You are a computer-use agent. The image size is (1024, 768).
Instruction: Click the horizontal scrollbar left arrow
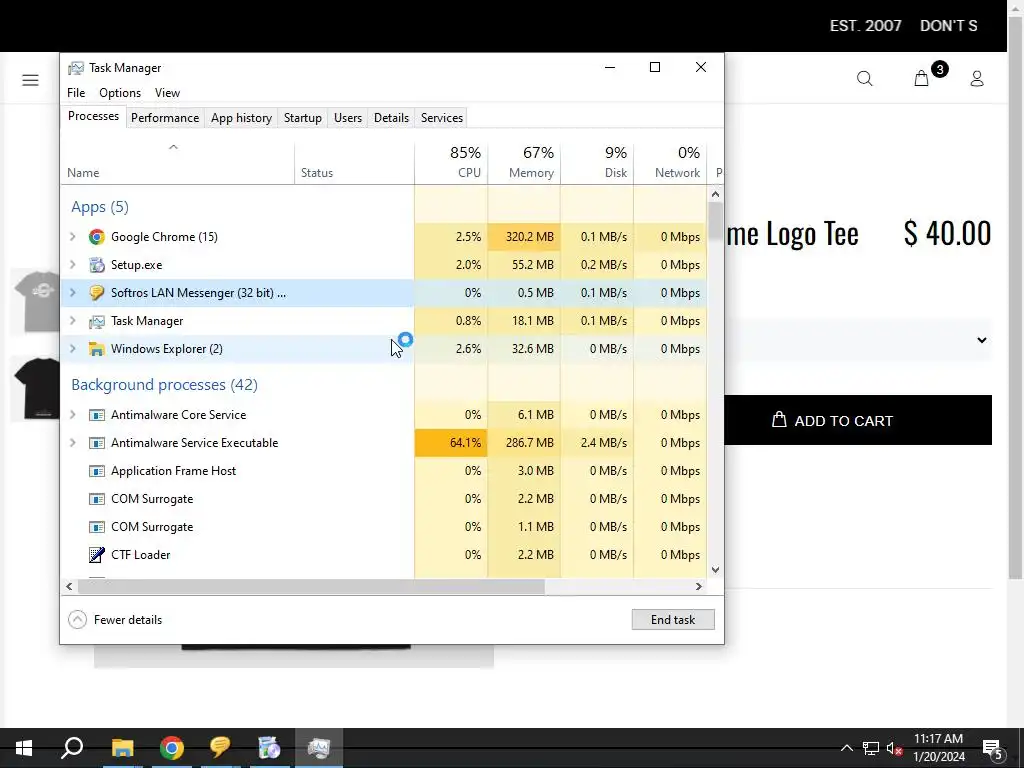[x=69, y=586]
